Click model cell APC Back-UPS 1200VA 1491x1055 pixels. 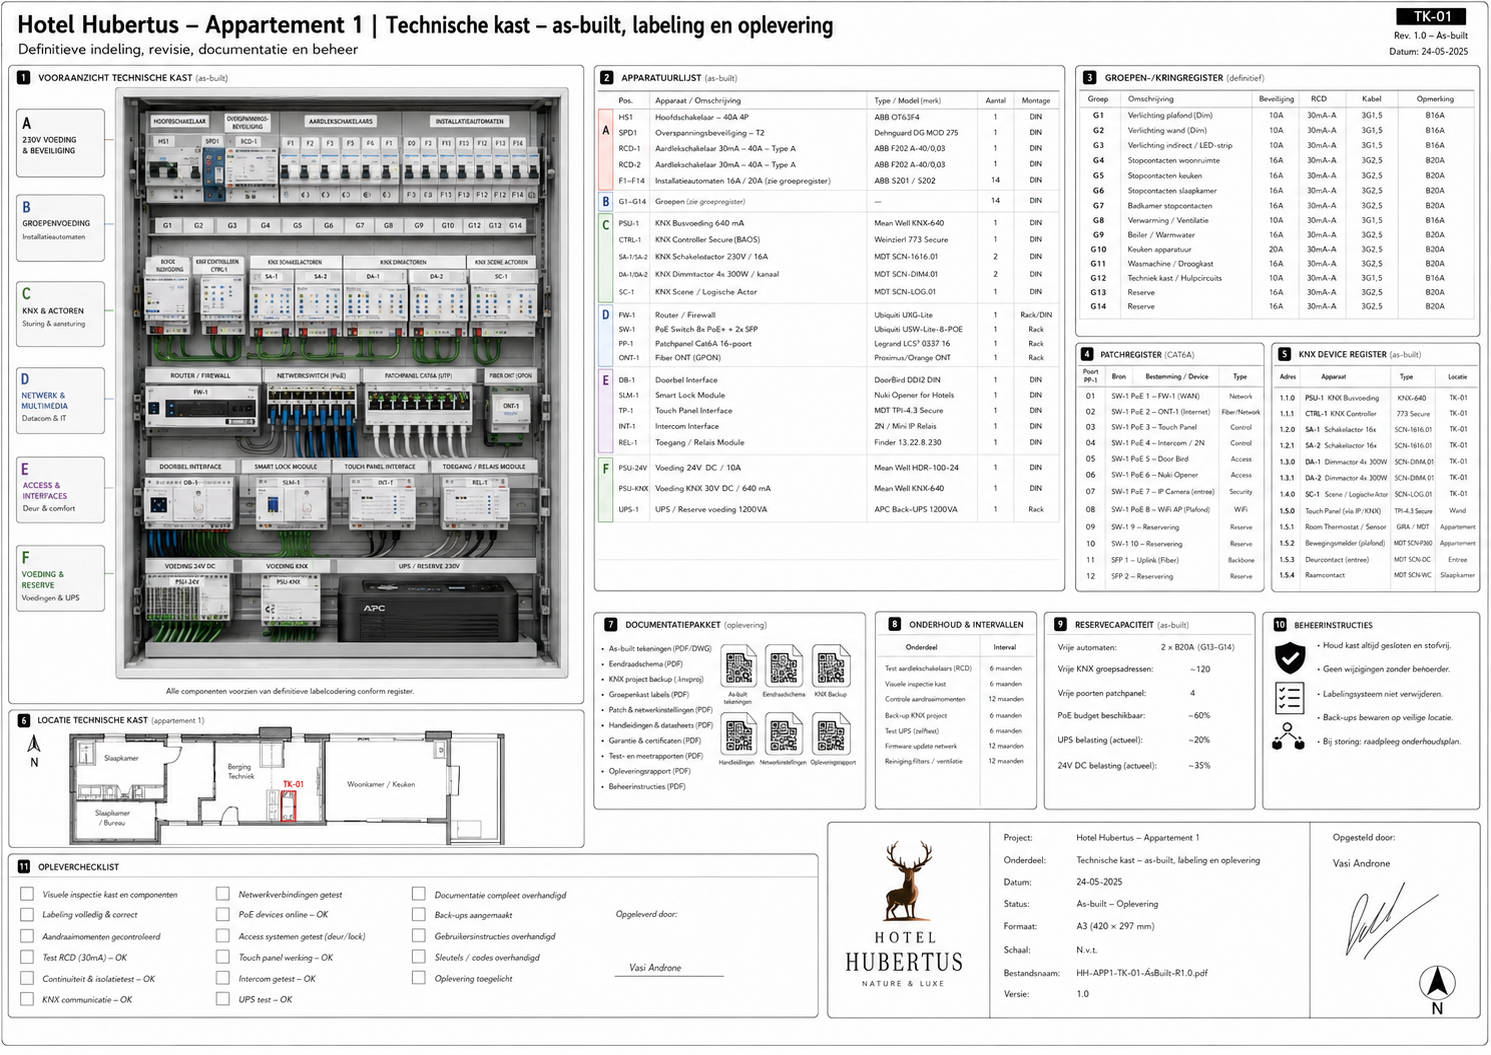pyautogui.click(x=916, y=509)
